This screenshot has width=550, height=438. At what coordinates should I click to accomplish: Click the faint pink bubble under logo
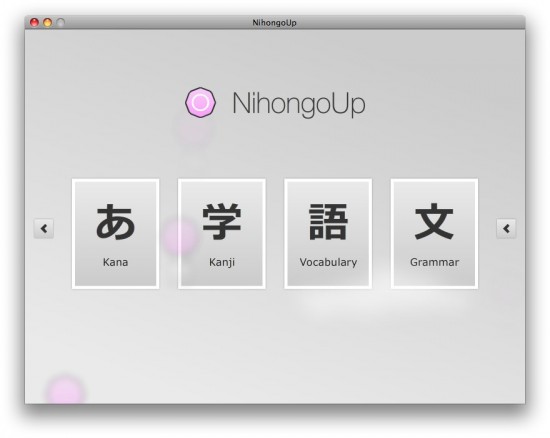click(193, 131)
